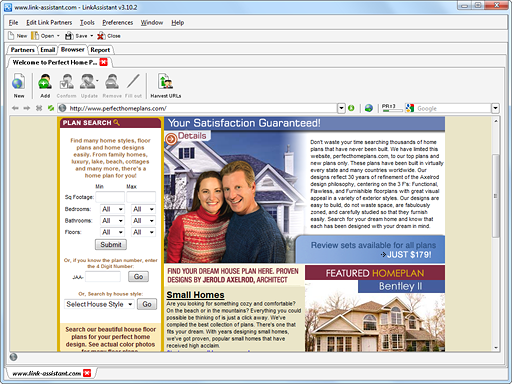Image resolution: width=512 pixels, height=384 pixels.
Task: Add a link partner with the Add icon
Action: [x=45, y=82]
